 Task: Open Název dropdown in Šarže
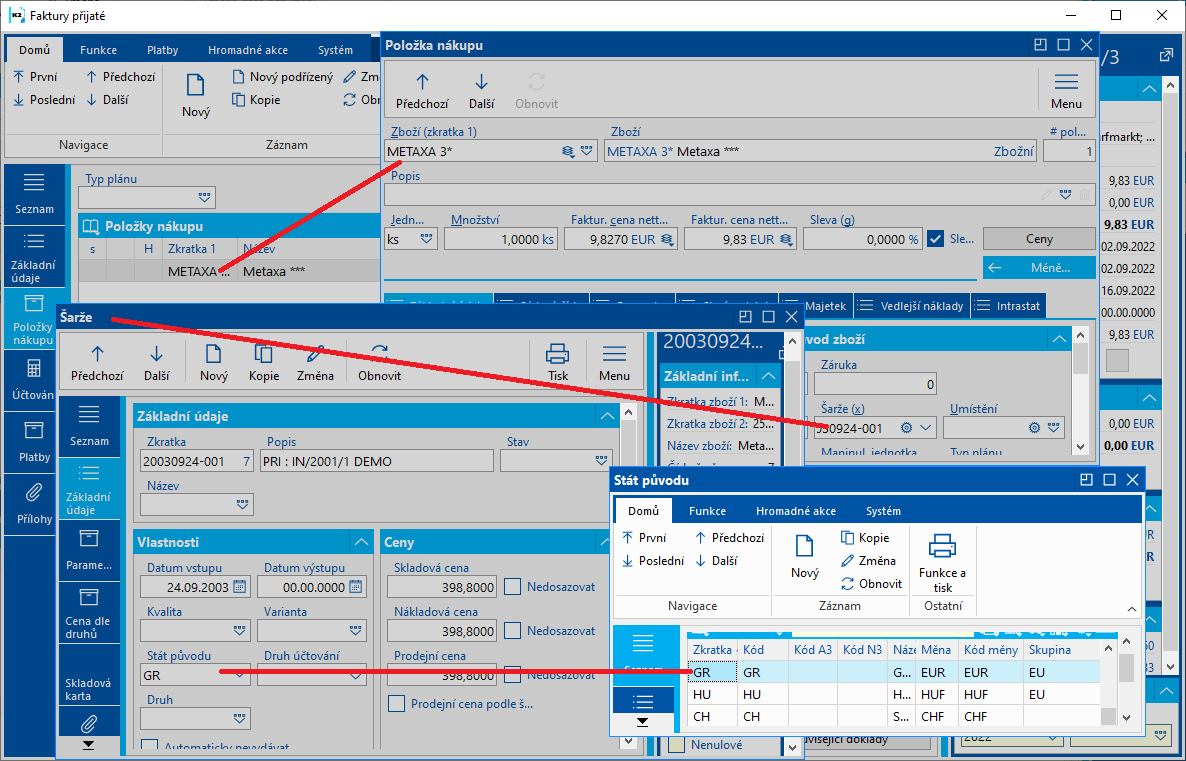[242, 505]
